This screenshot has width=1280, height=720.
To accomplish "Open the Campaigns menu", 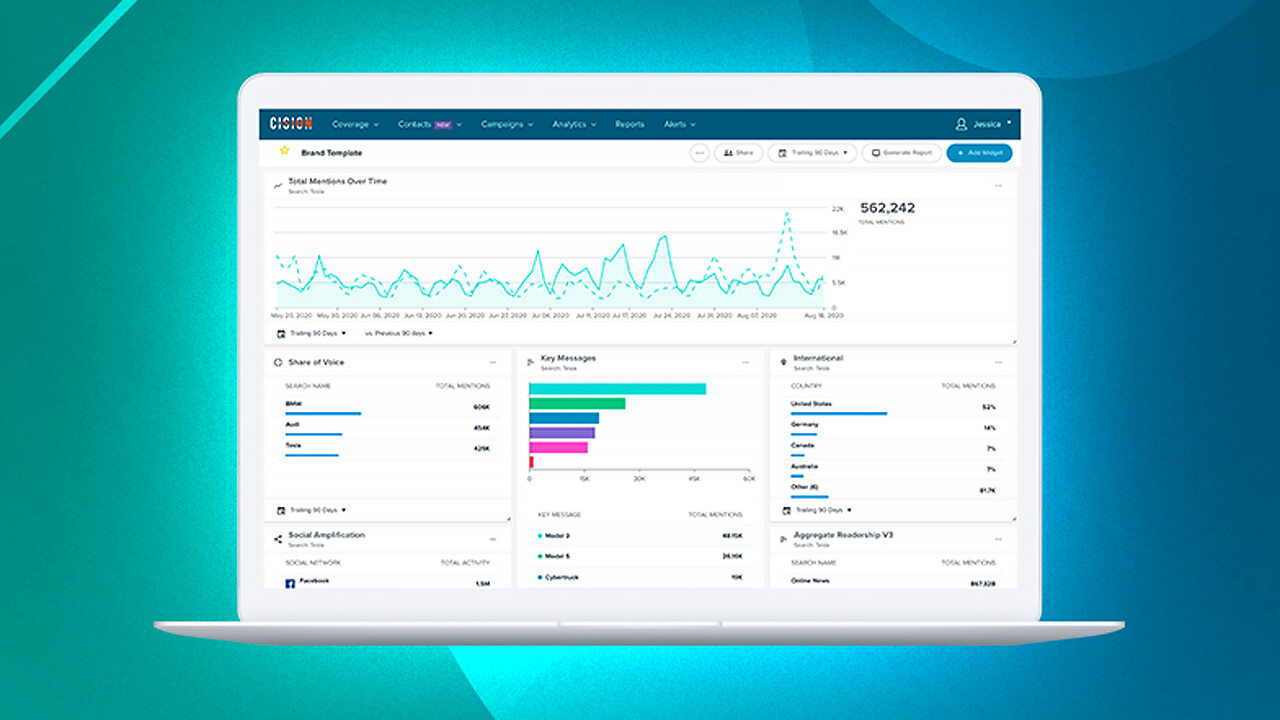I will point(507,124).
